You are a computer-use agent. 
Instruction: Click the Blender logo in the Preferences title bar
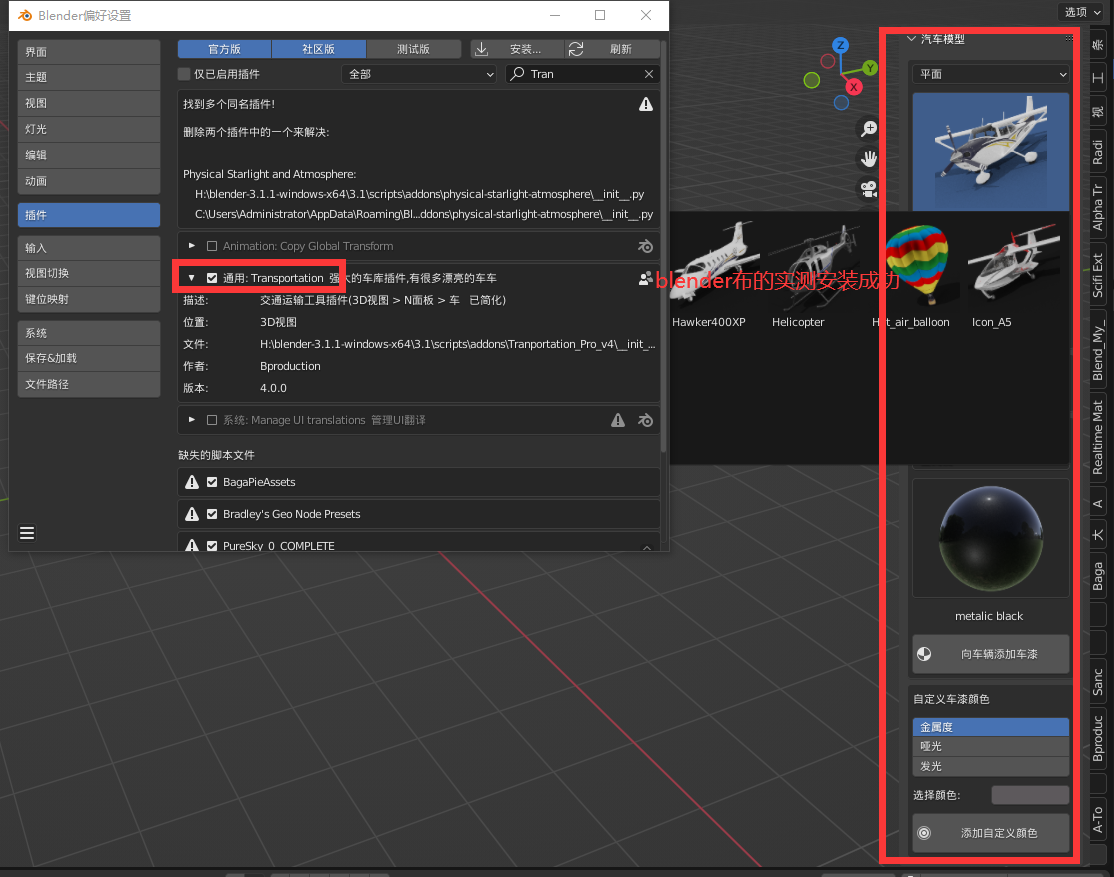click(x=25, y=16)
